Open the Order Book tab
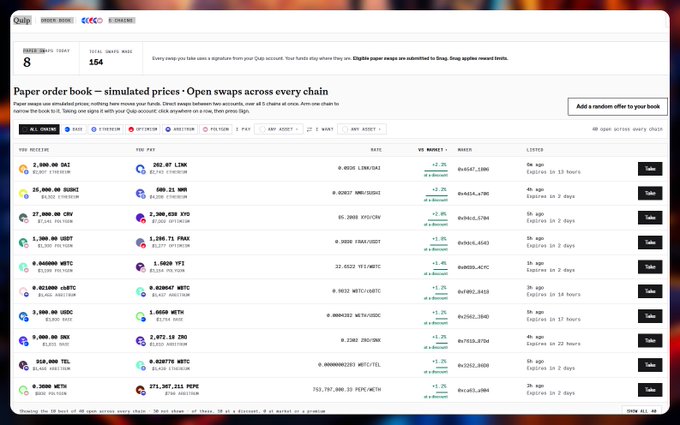 [x=56, y=20]
